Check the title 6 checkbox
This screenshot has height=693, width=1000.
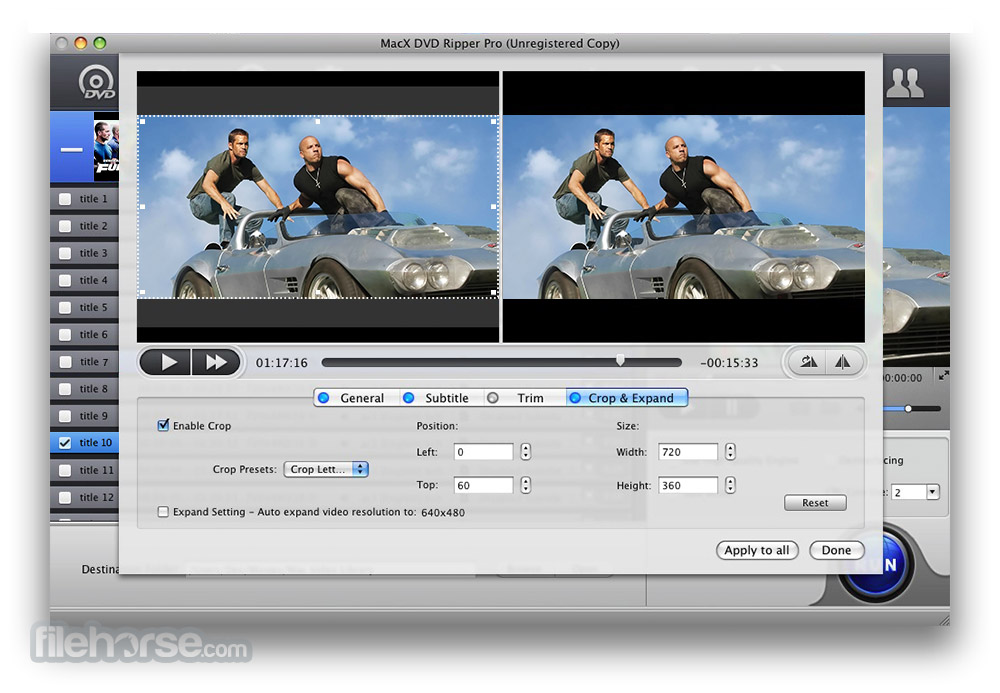[65, 334]
